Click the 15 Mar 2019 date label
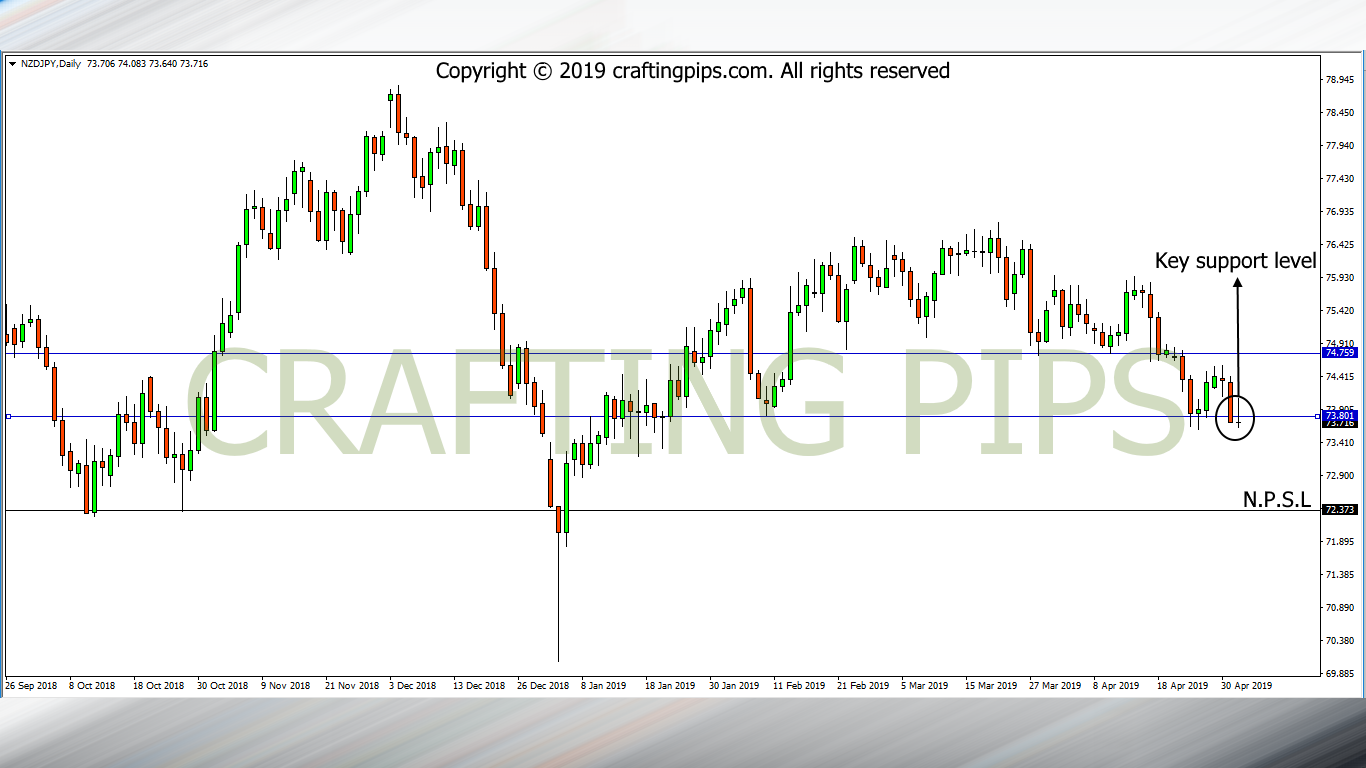 pos(991,686)
